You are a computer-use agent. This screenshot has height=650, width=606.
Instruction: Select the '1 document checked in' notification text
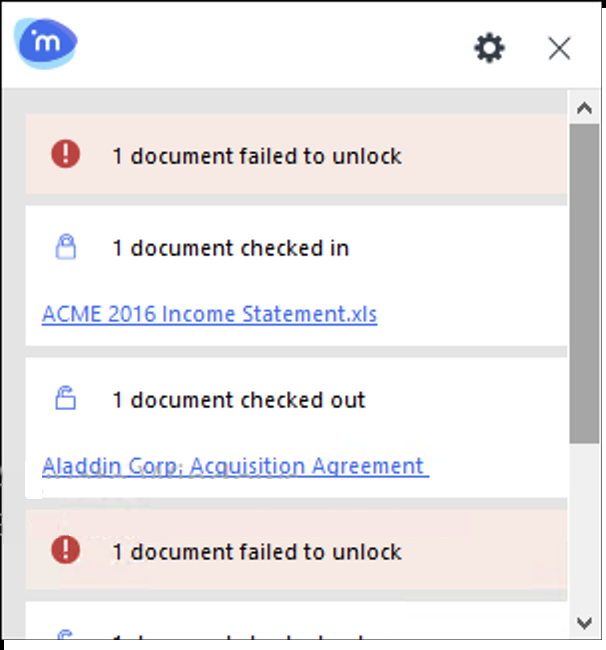click(230, 249)
